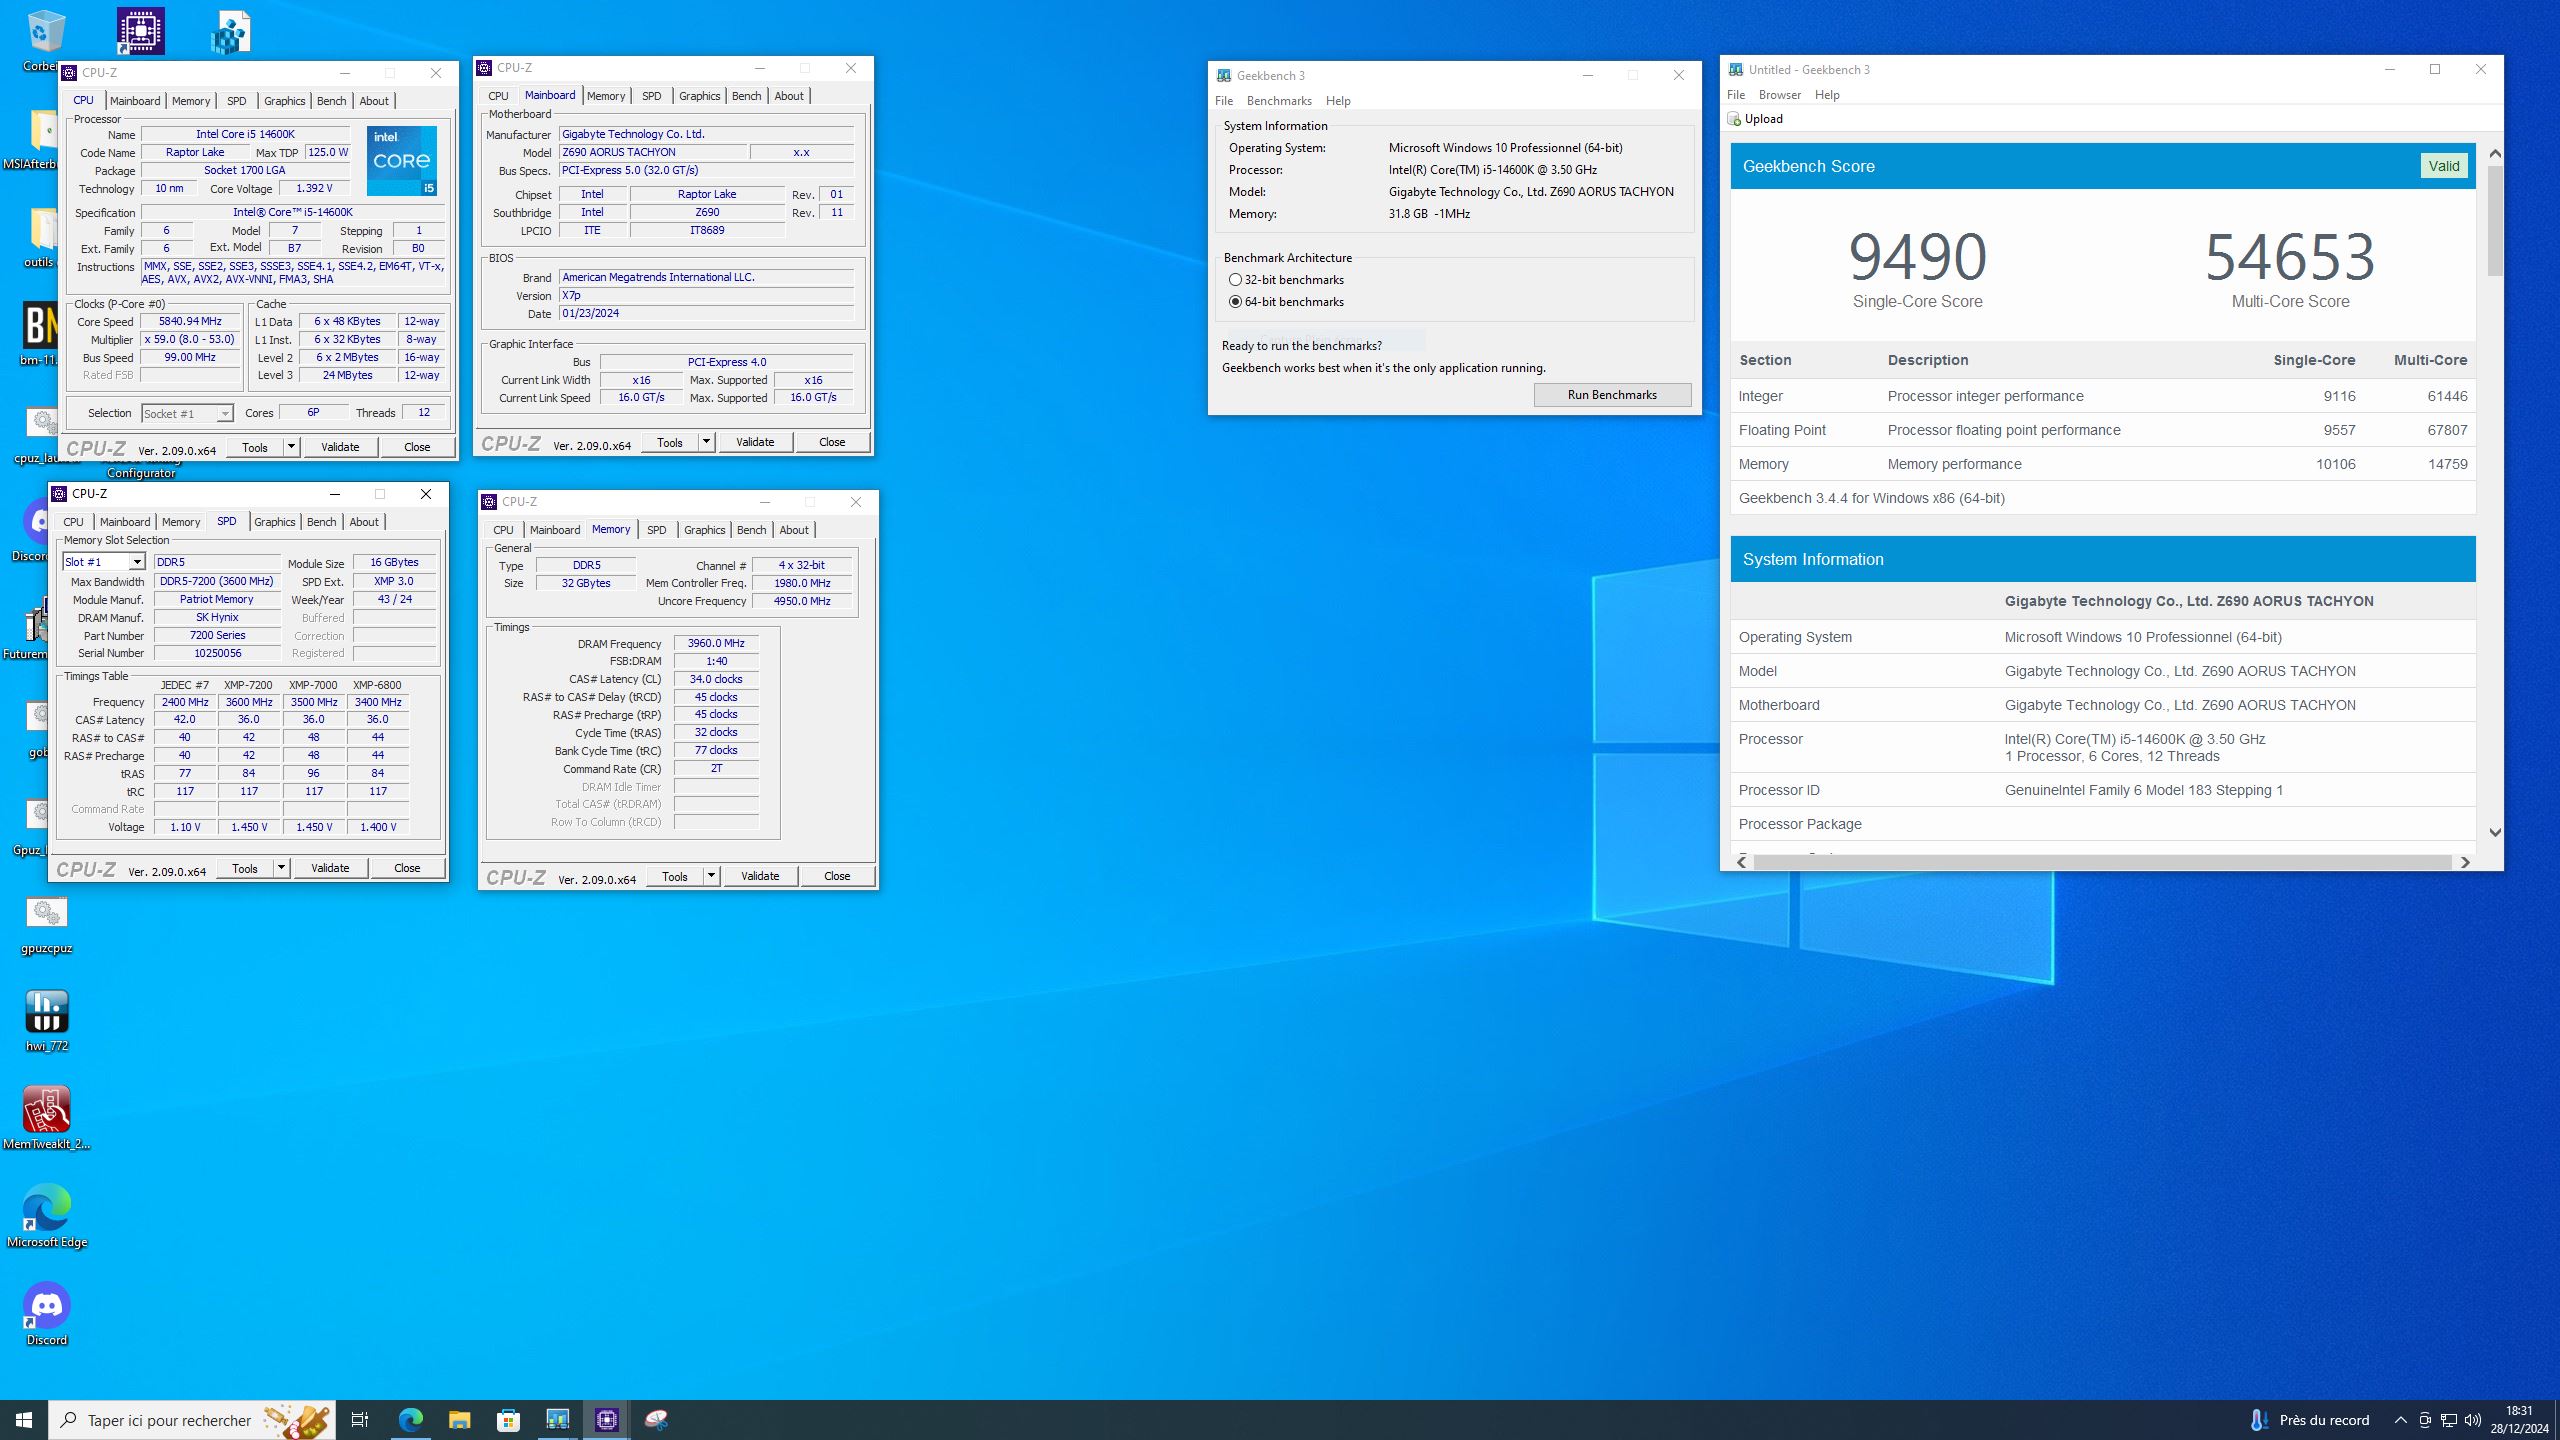Switch to Geekbench taskbar icon
This screenshot has width=2560, height=1440.
pyautogui.click(x=557, y=1420)
